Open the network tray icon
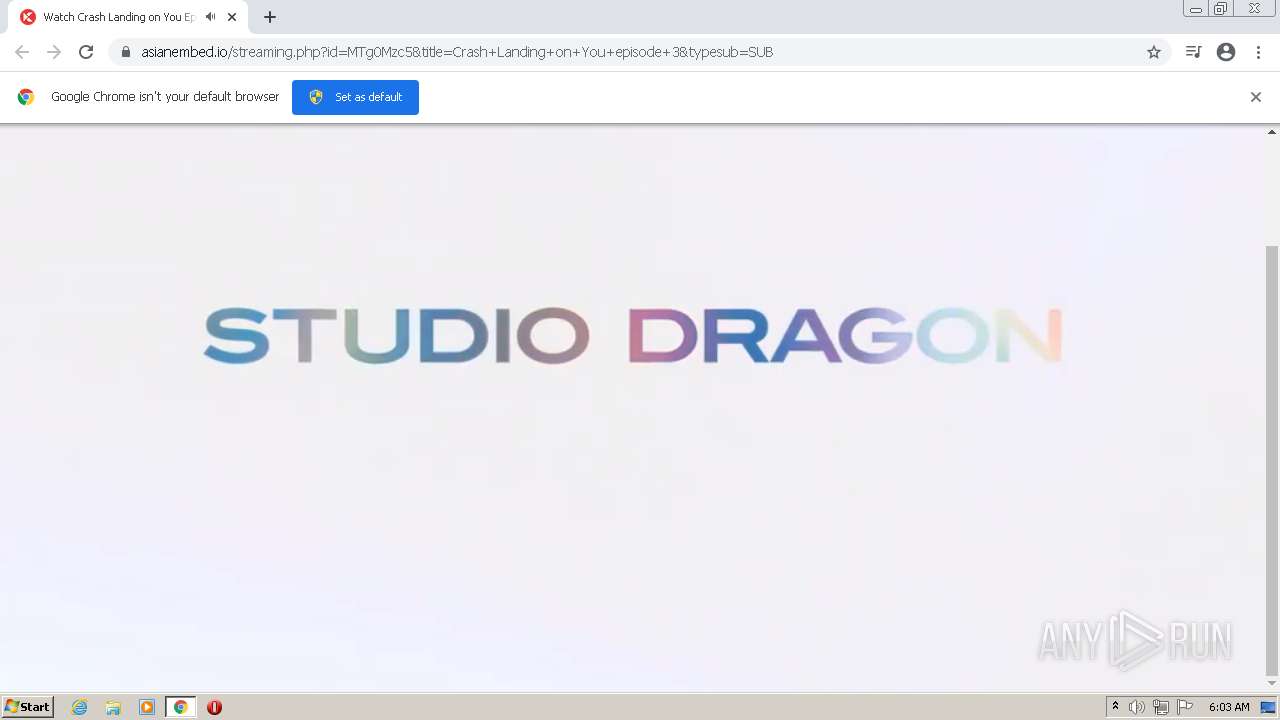The image size is (1280, 720). coord(1160,707)
